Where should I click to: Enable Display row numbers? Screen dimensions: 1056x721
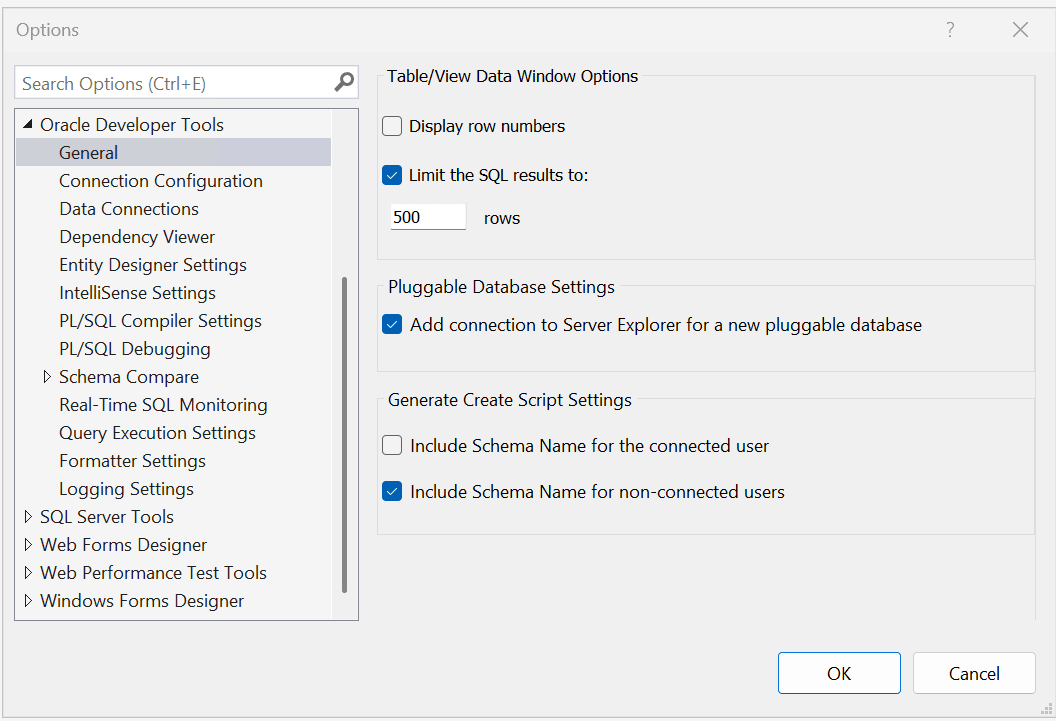392,126
